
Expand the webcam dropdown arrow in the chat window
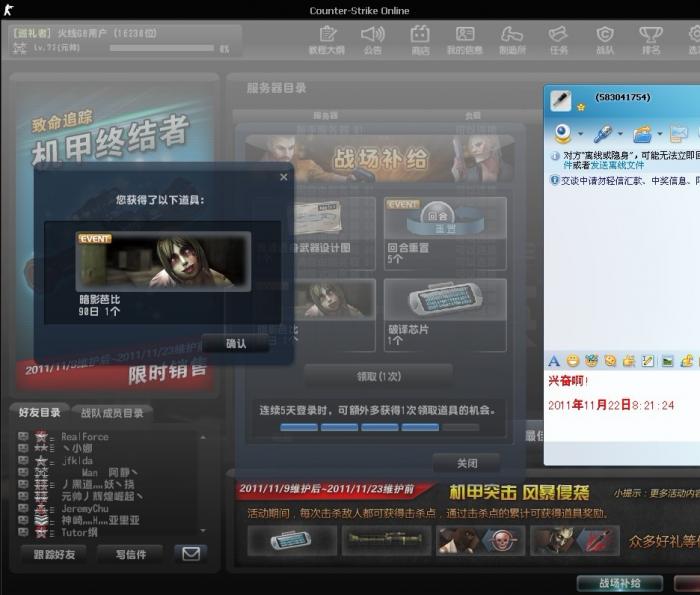pos(580,133)
